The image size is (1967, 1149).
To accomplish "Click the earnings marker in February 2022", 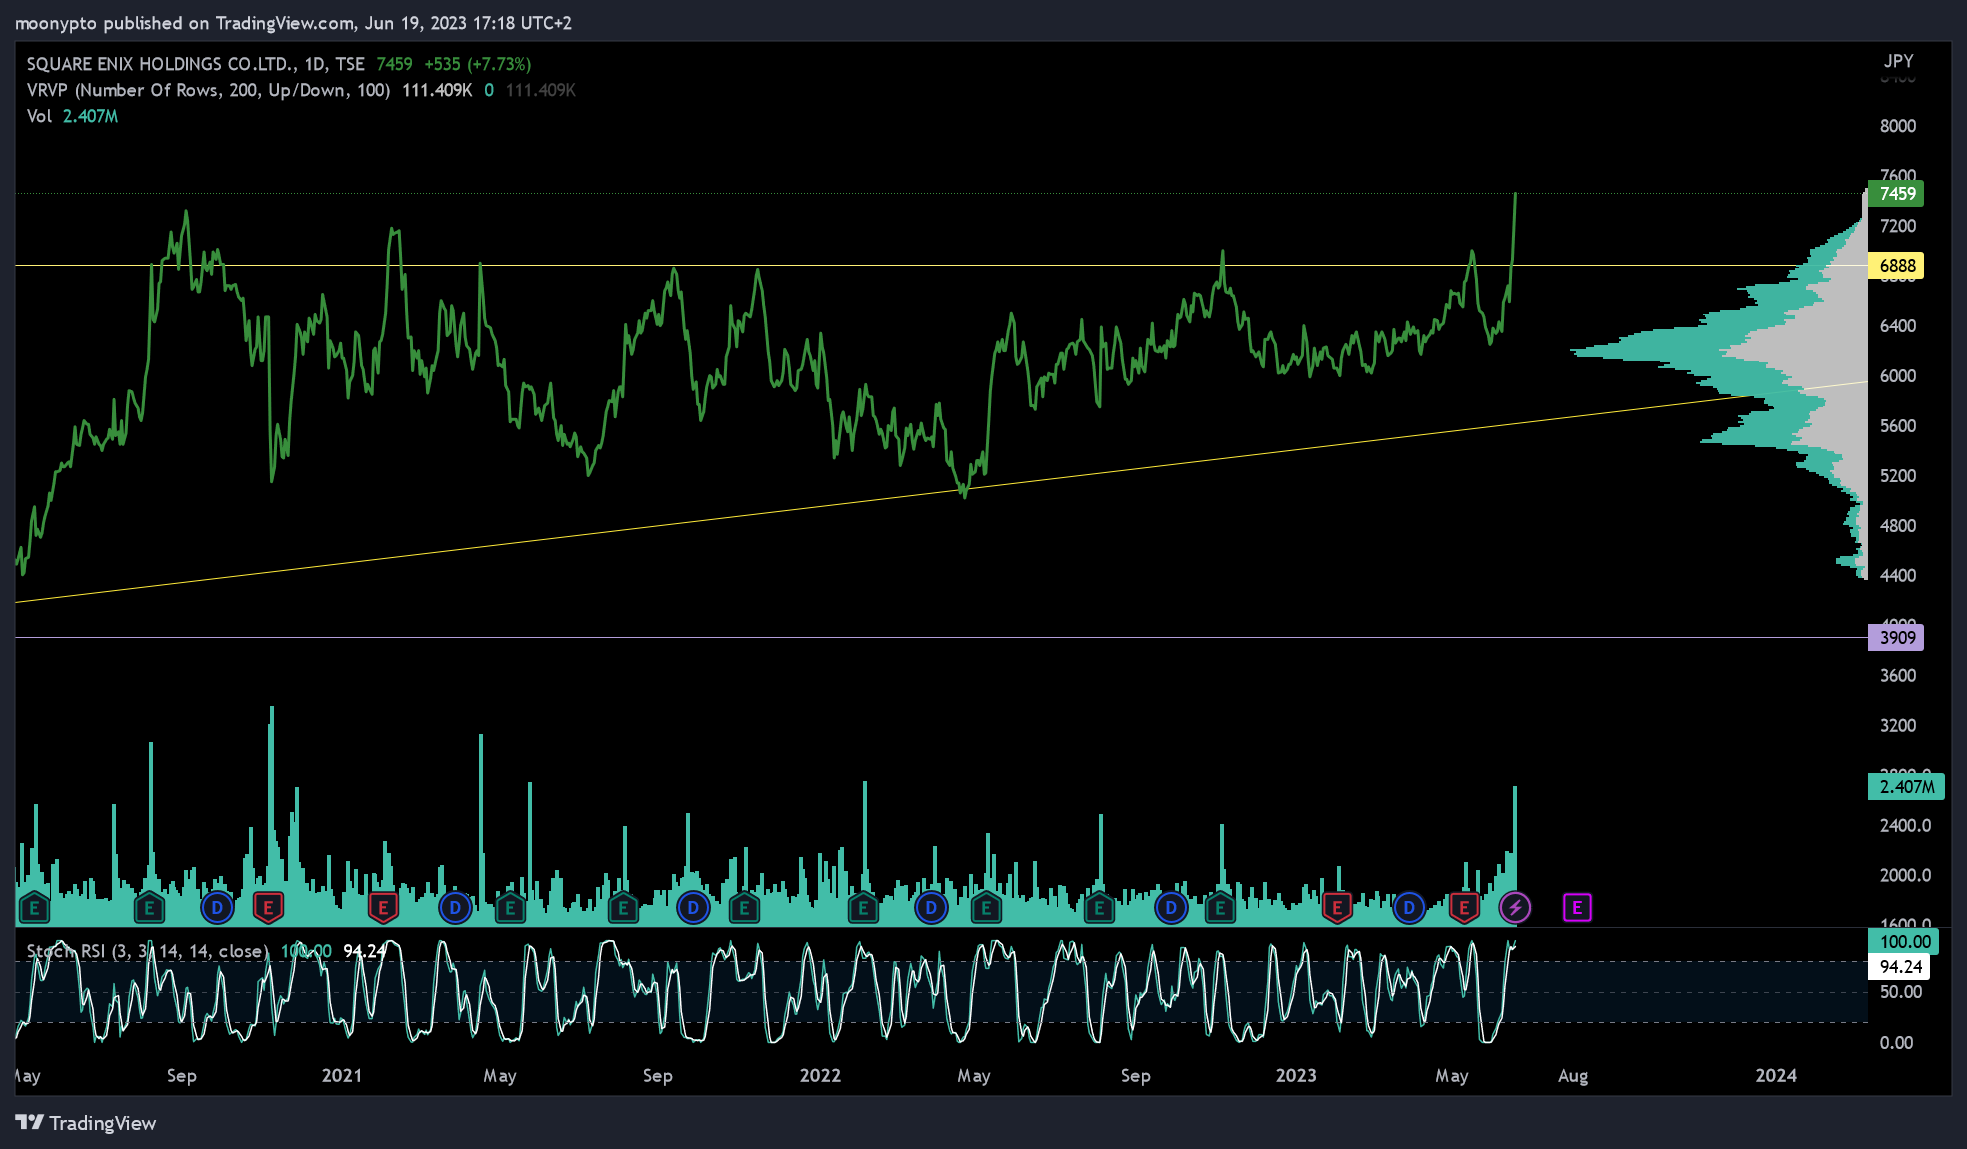I will (x=863, y=908).
